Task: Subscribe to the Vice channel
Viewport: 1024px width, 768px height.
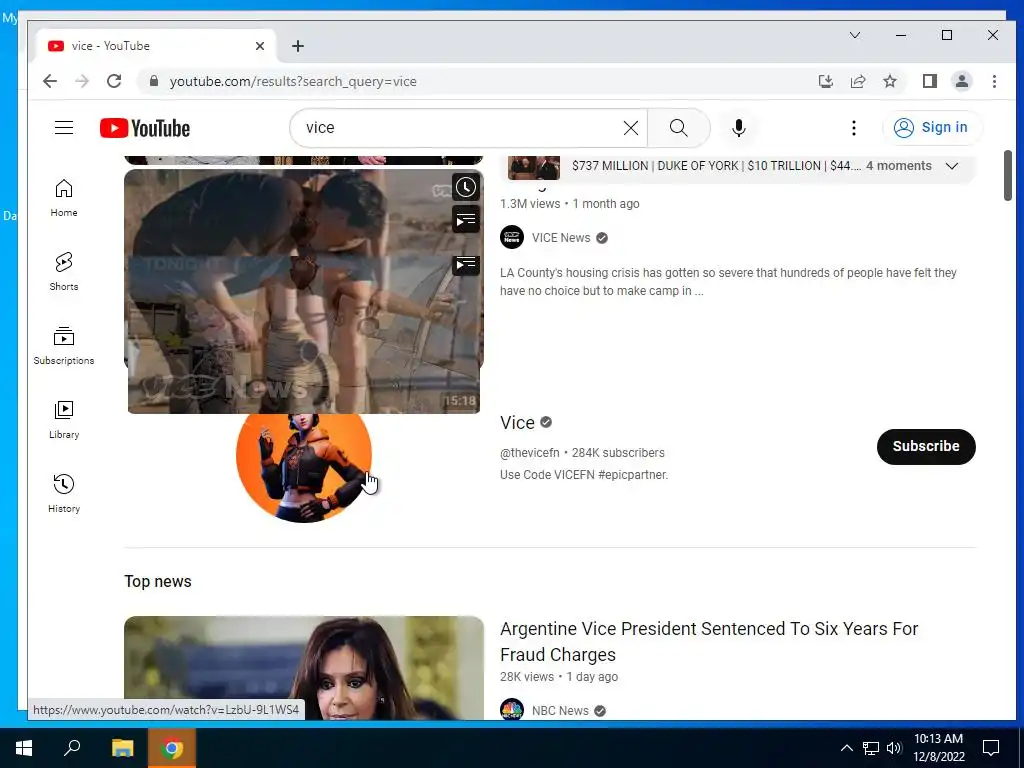Action: click(x=926, y=446)
